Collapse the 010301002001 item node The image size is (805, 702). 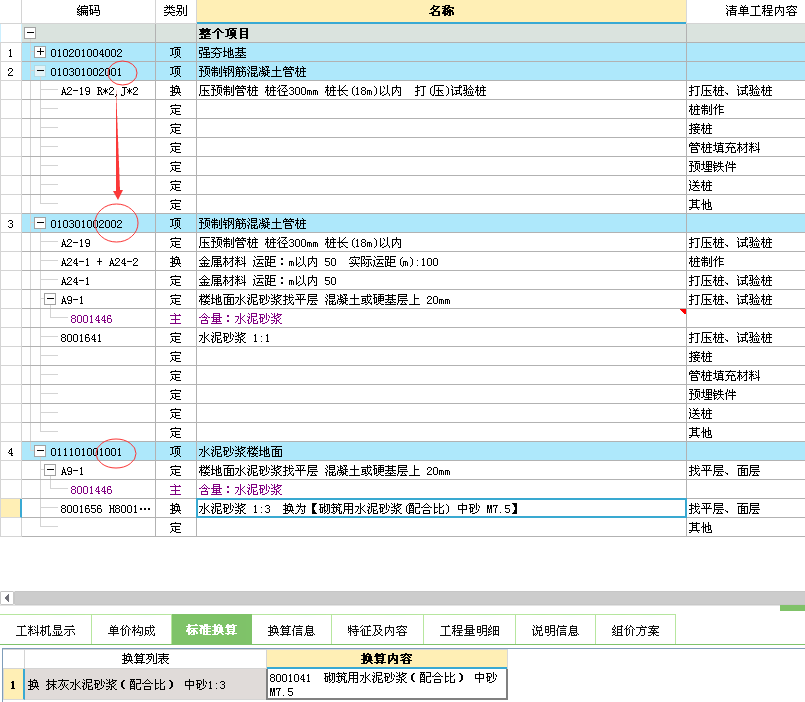pyautogui.click(x=40, y=72)
